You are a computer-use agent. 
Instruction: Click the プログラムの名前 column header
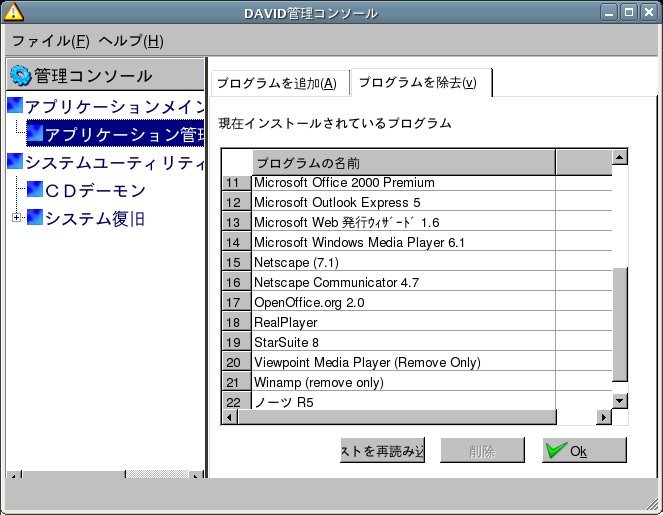(x=404, y=162)
